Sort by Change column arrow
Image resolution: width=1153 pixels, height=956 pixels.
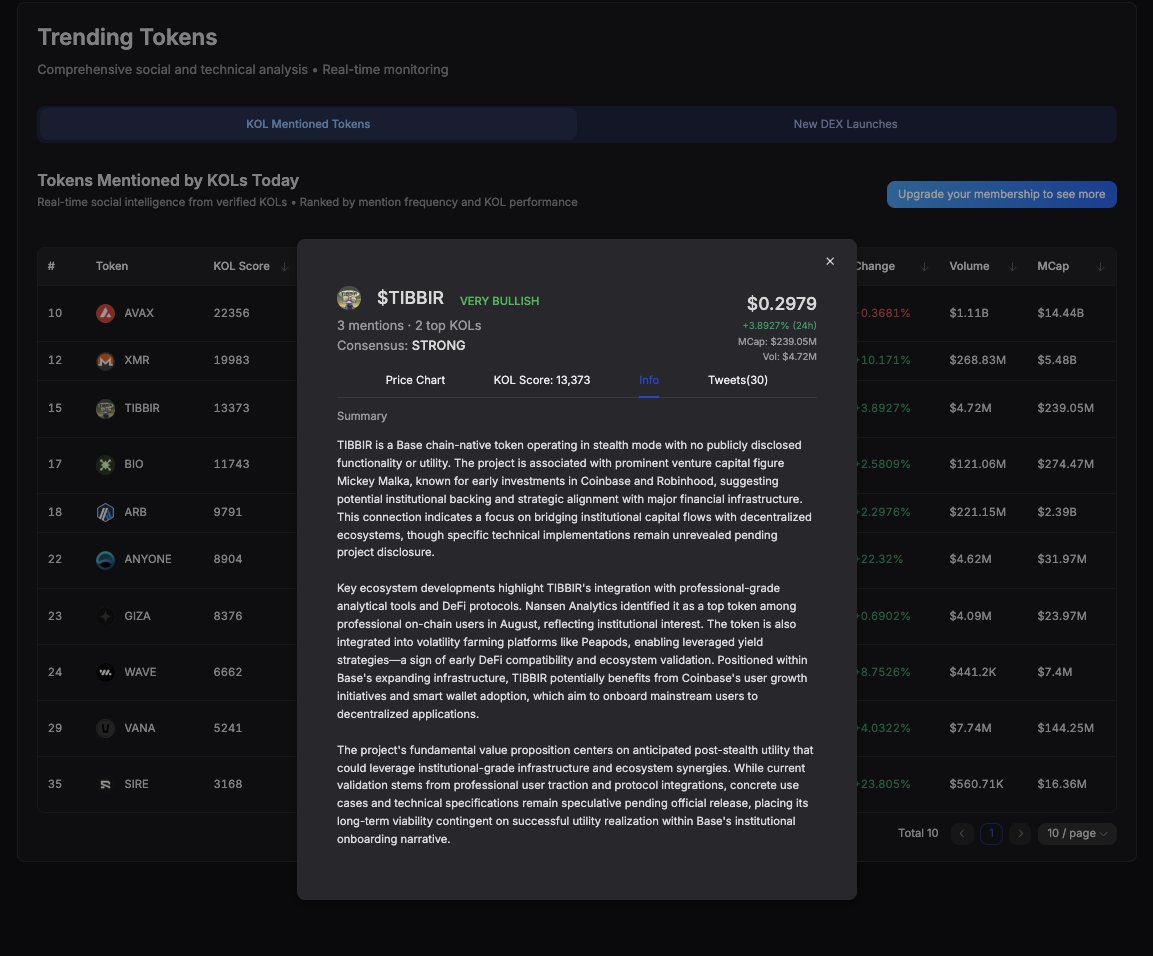tap(924, 266)
